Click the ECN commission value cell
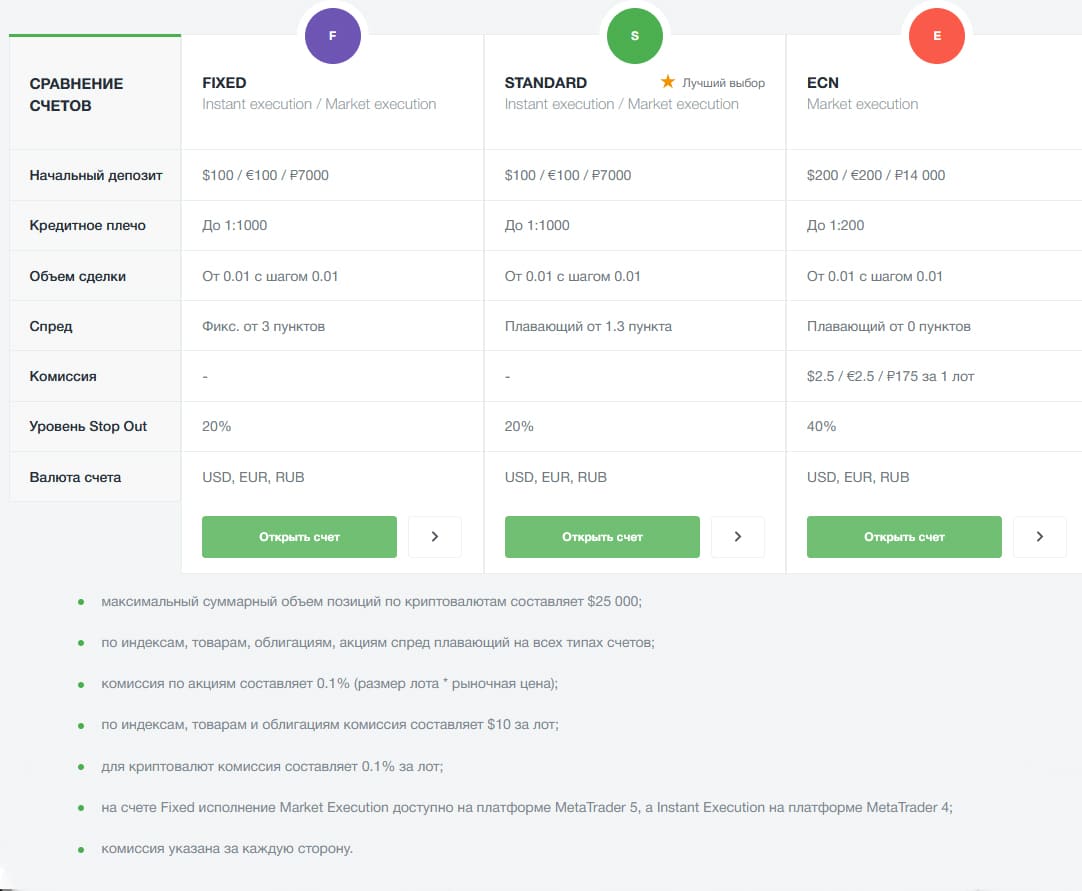Viewport: 1082px width, 891px height. pyautogui.click(x=890, y=376)
